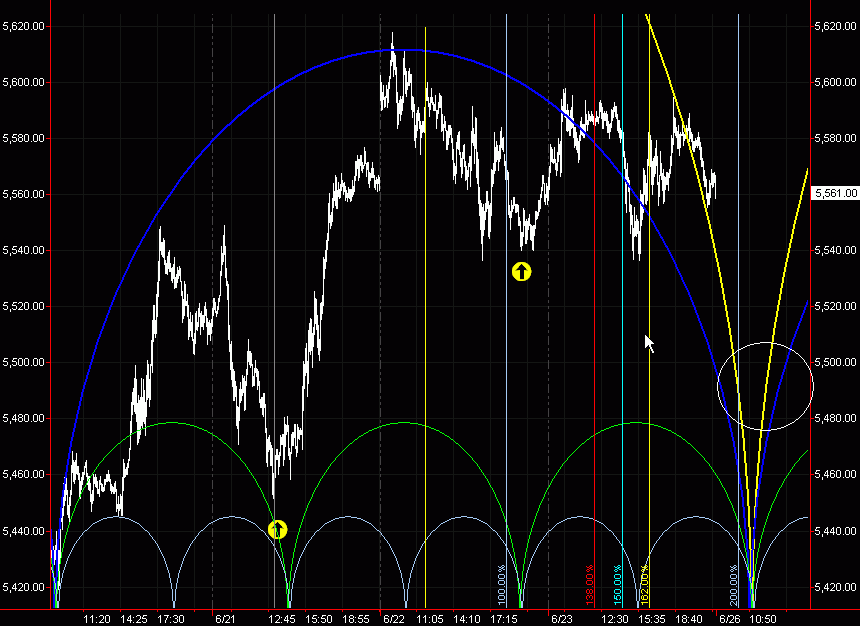
Task: Click the 10:50 time label on axis
Action: click(763, 619)
